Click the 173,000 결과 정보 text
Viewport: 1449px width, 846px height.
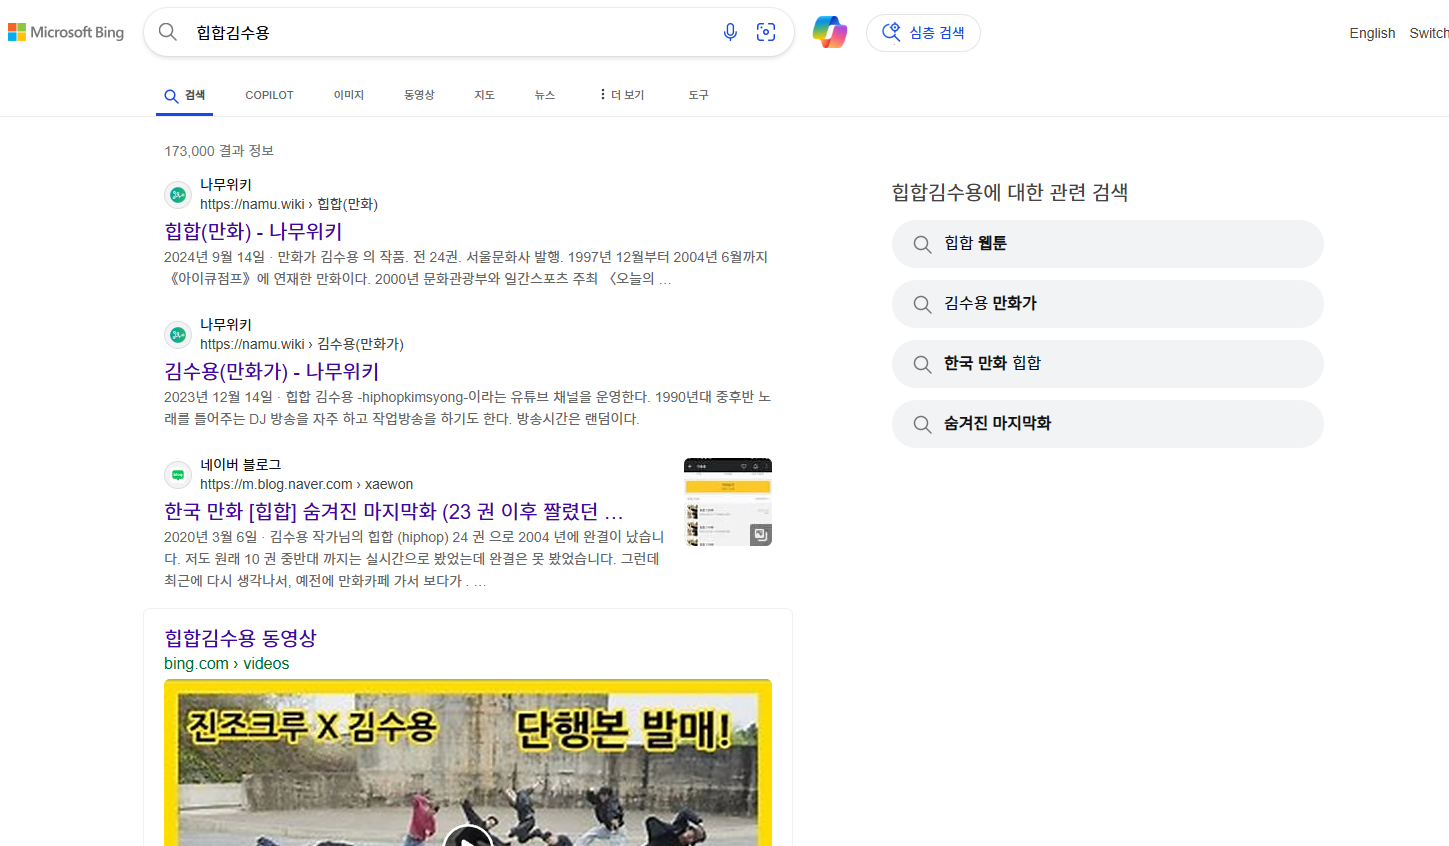click(x=219, y=151)
